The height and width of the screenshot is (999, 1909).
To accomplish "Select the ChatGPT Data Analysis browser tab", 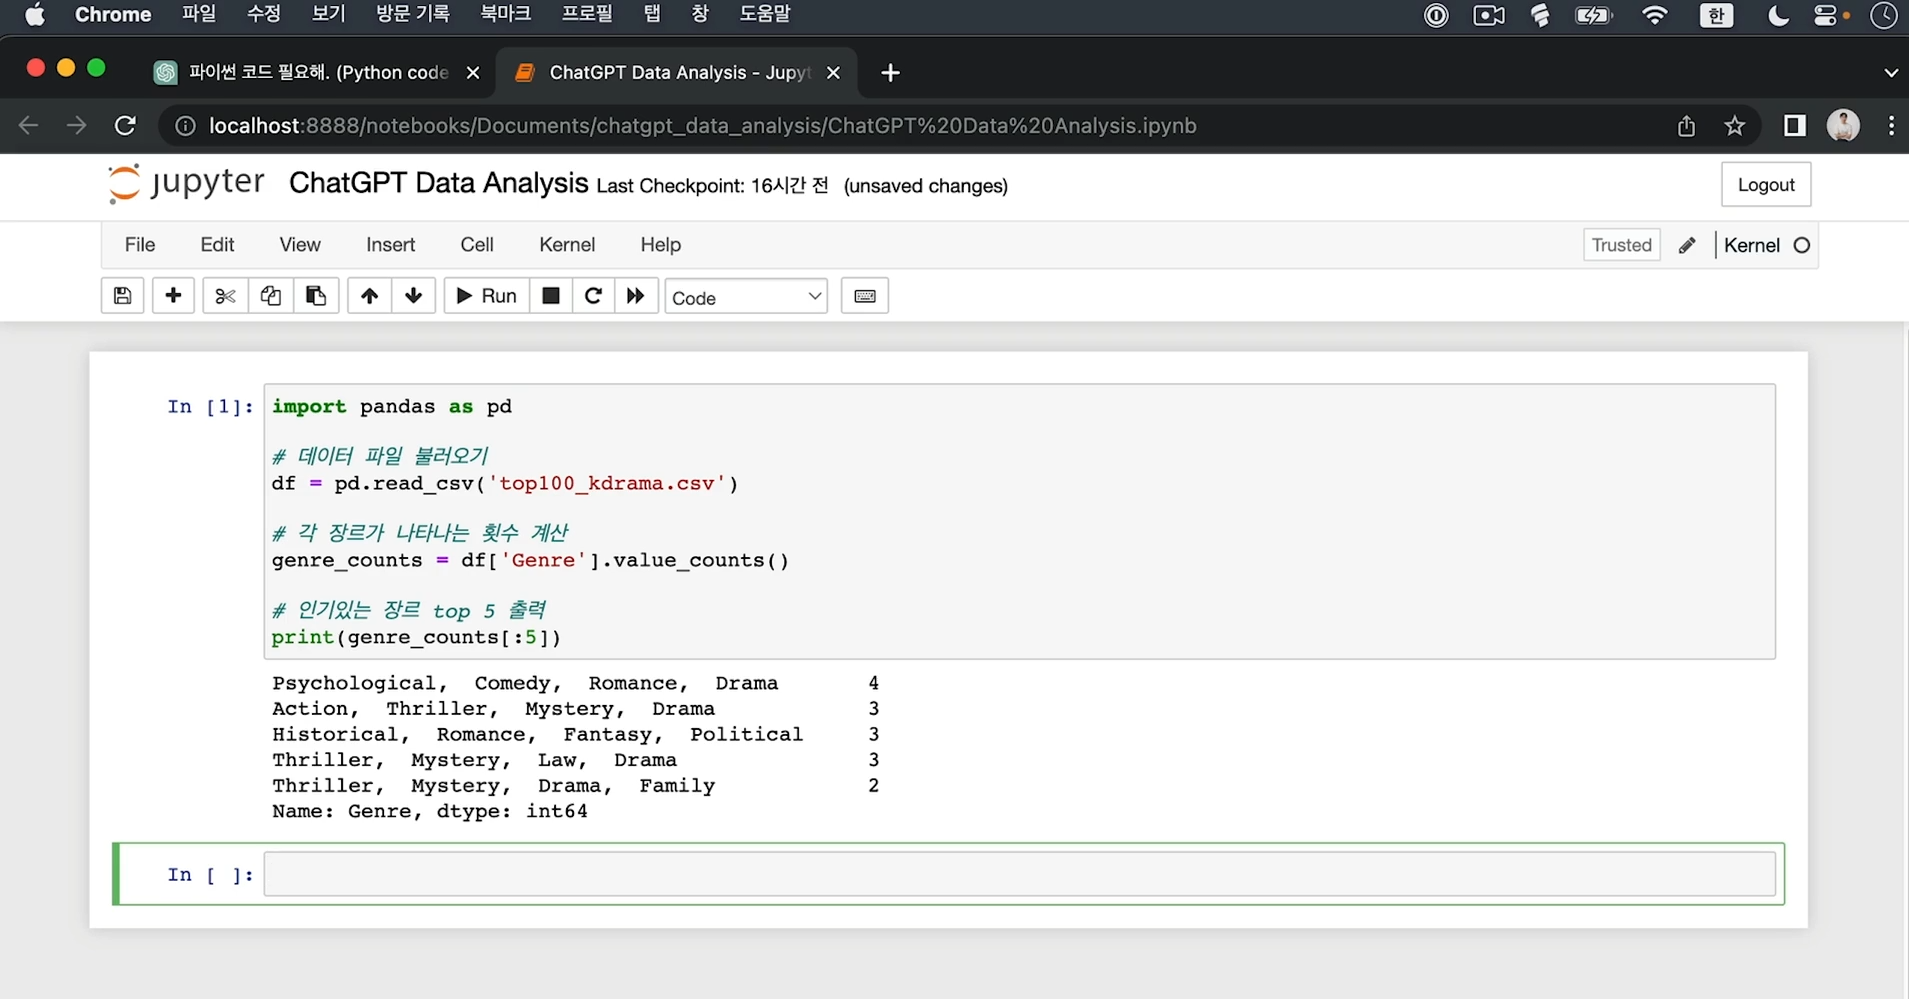I will tap(678, 72).
